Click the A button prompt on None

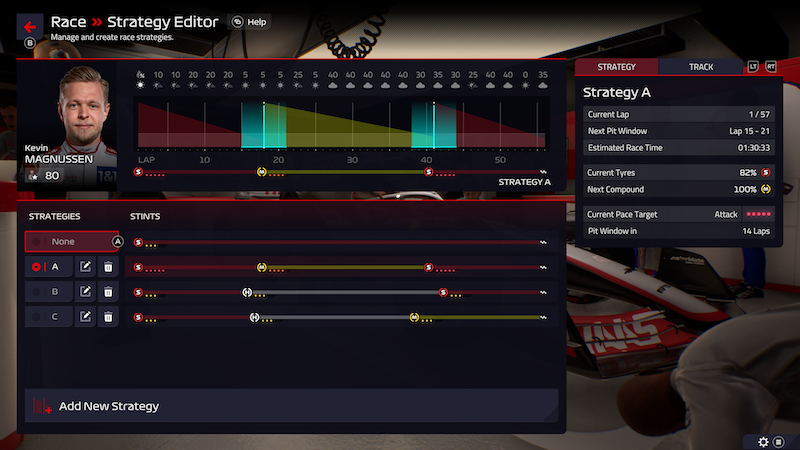tap(117, 241)
